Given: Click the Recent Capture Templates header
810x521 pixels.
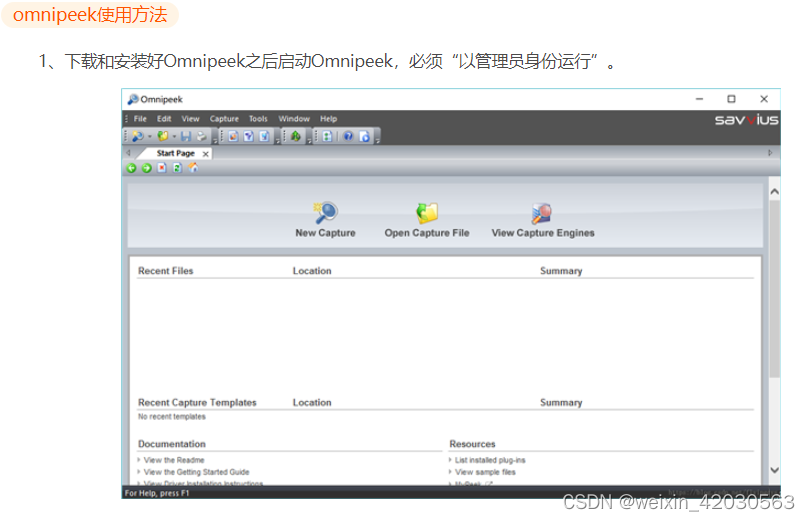Looking at the screenshot, I should click(x=197, y=402).
